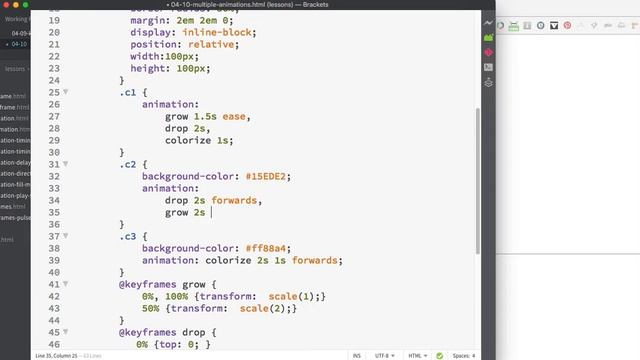Open the HTML language mode dropdown
Viewport: 640px width, 360px height.
click(418, 356)
